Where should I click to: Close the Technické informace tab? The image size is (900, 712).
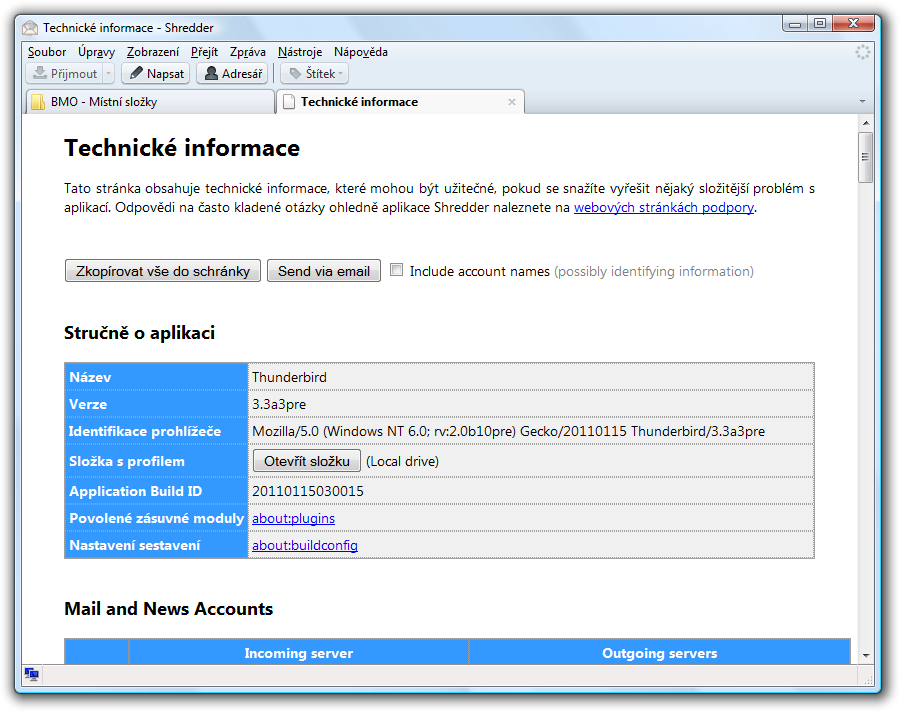511,102
